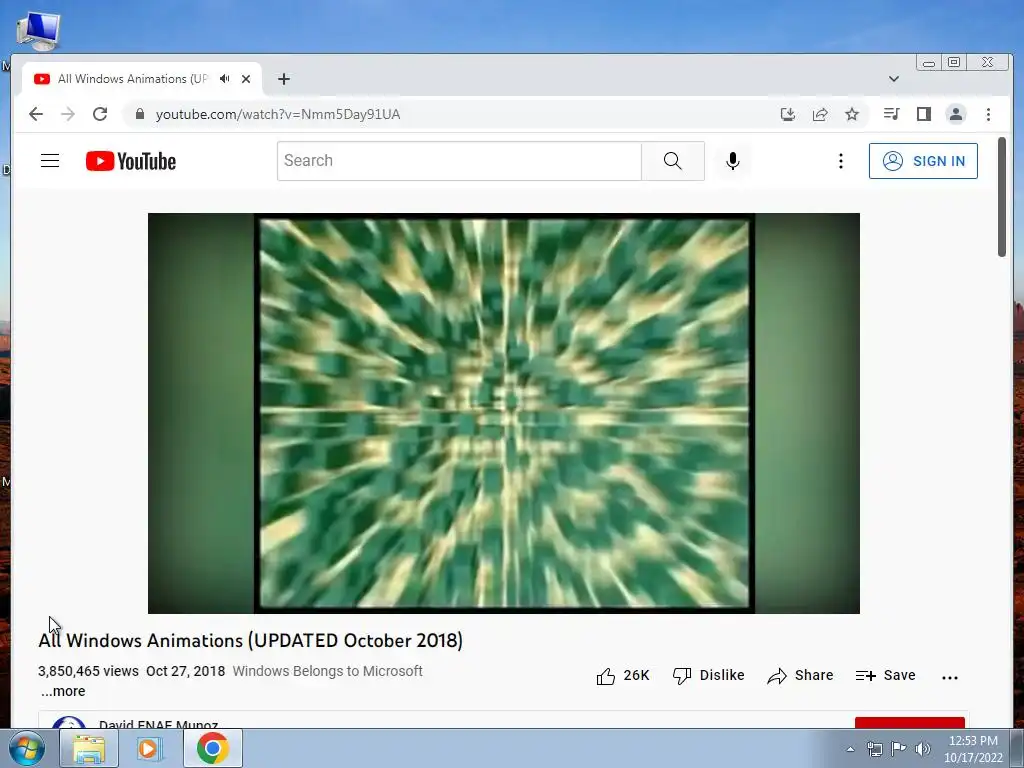
Task: Launch Windows Media Player from taskbar
Action: [149, 748]
